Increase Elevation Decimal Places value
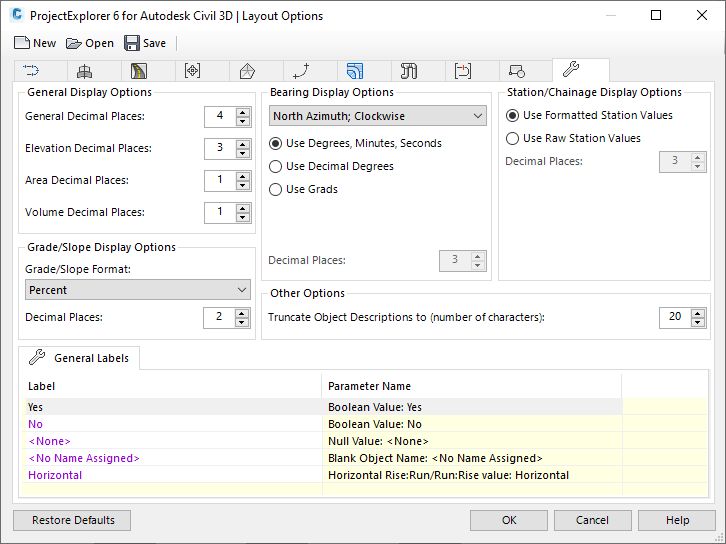This screenshot has width=726, height=544. tap(243, 144)
